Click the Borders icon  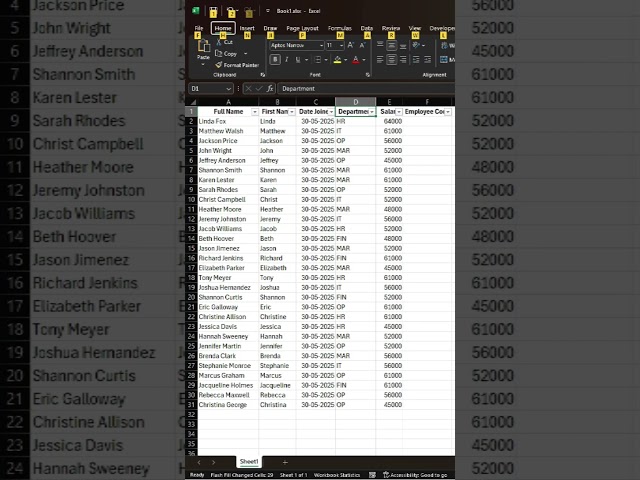[x=318, y=60]
